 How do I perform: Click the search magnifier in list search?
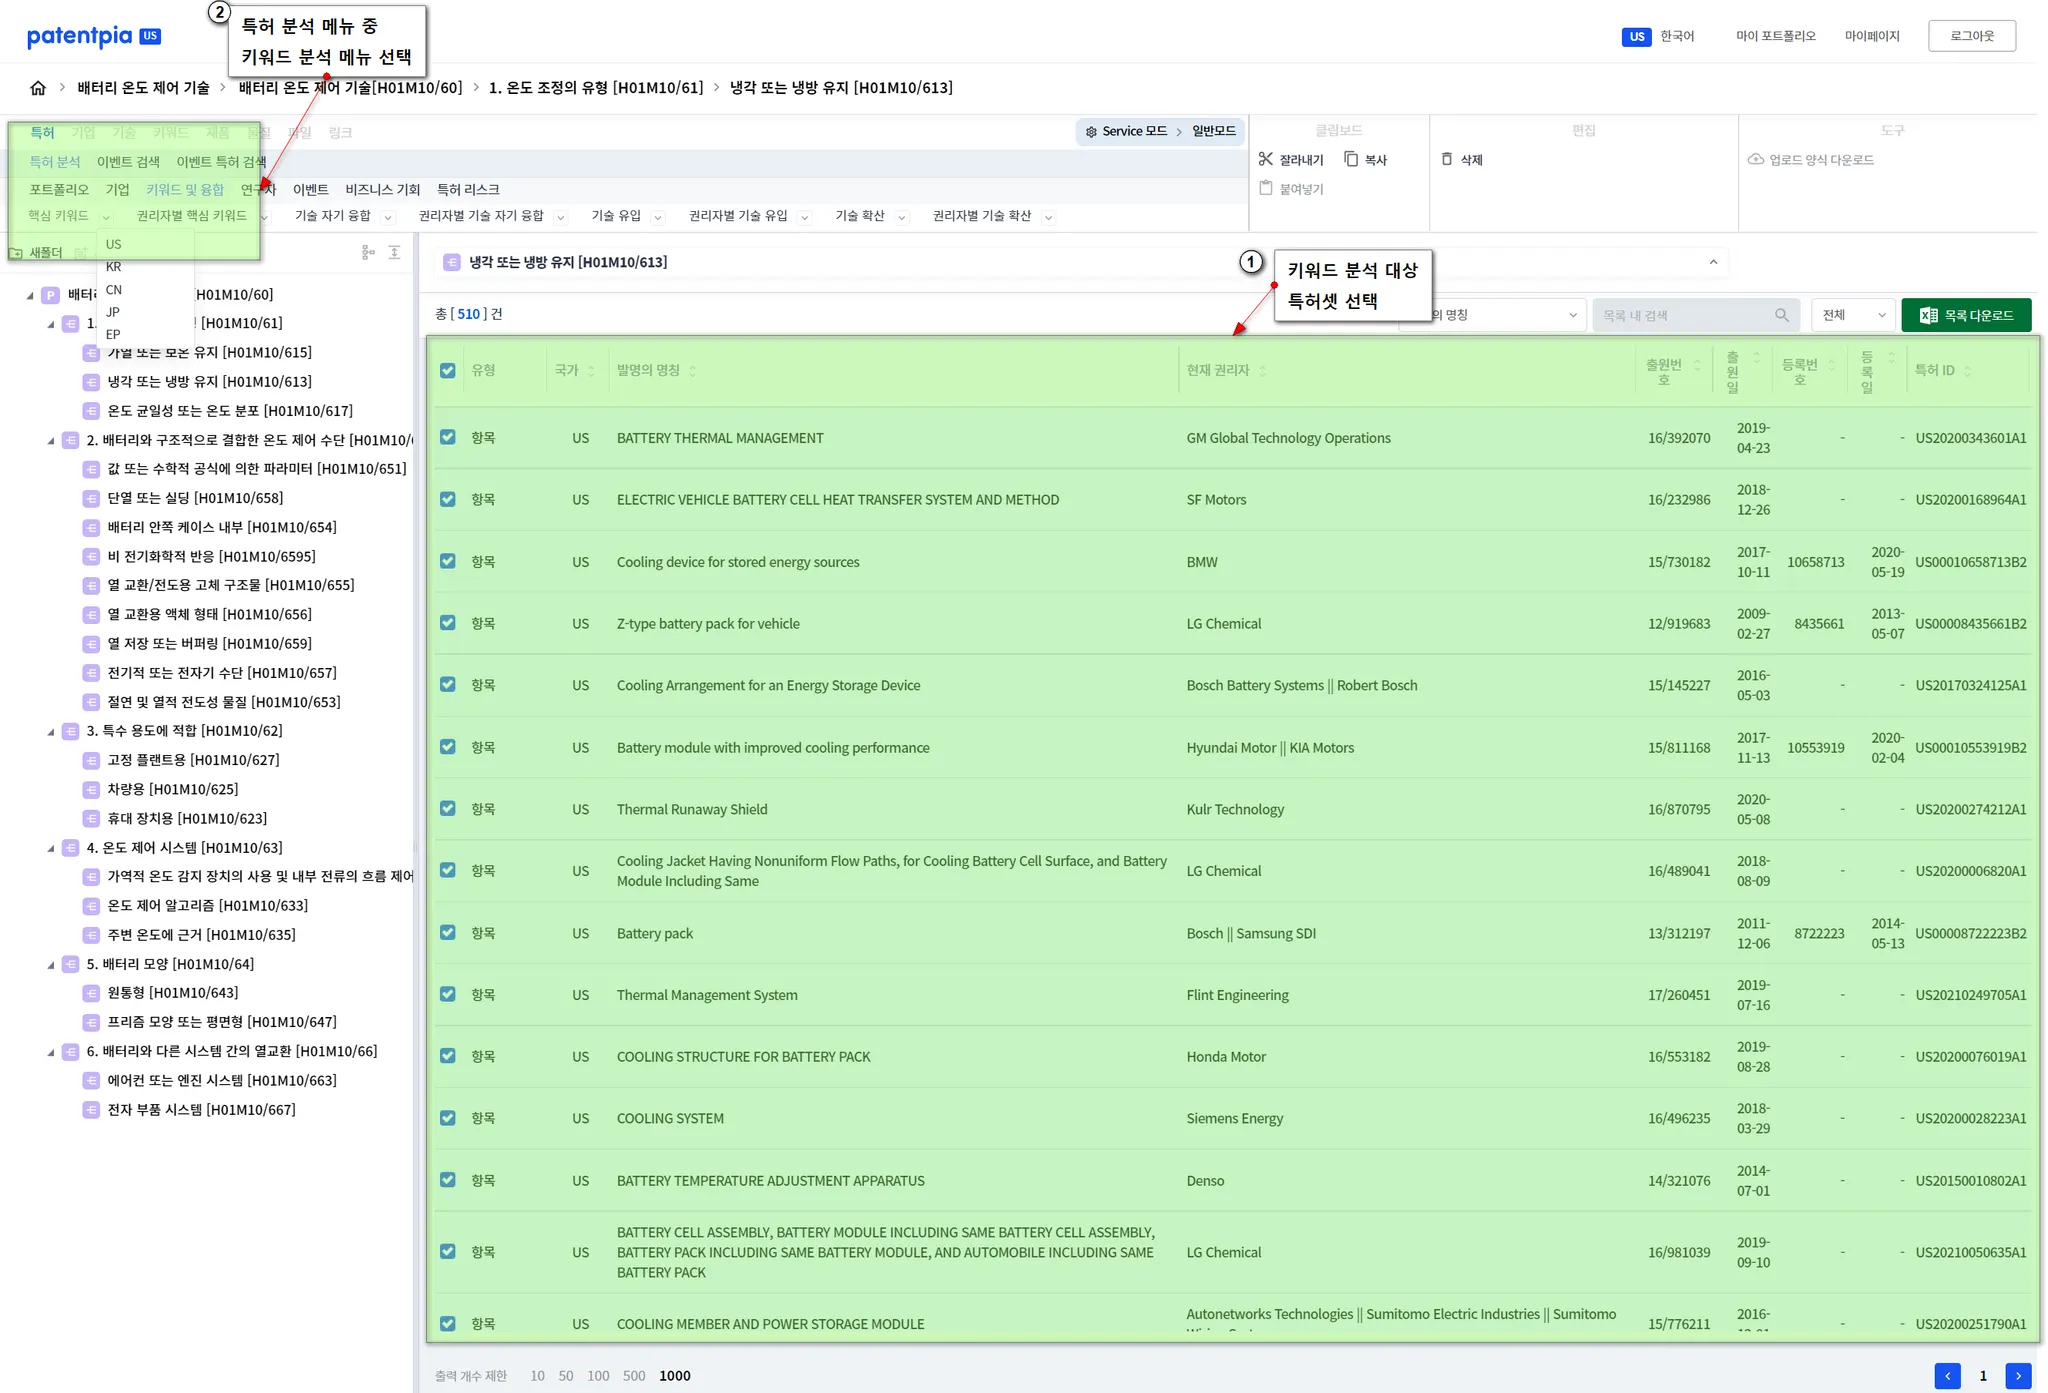[x=1781, y=315]
